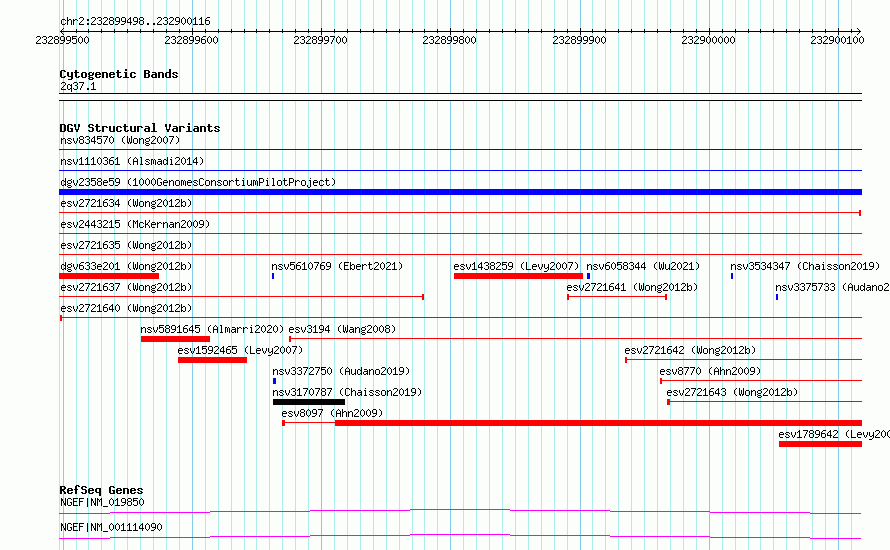Click the red line under esv2721641
This screenshot has width=890, height=550.
(617, 297)
